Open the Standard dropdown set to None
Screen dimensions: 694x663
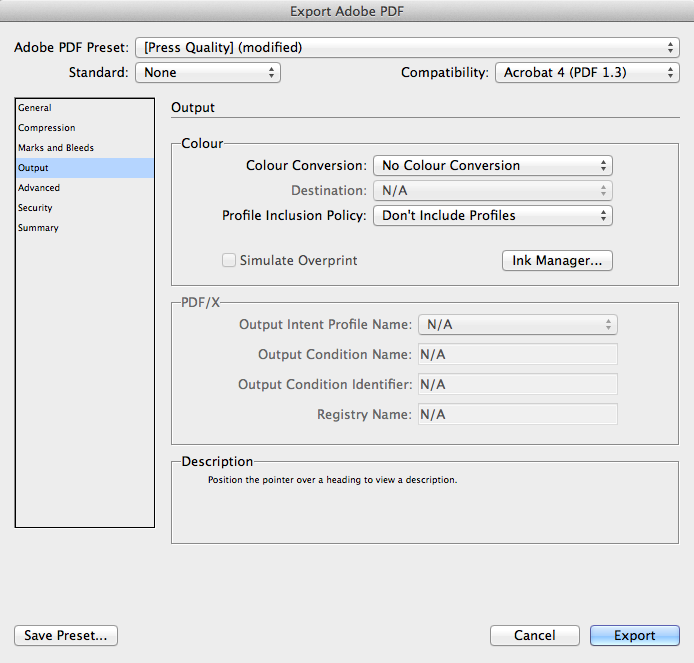[208, 72]
